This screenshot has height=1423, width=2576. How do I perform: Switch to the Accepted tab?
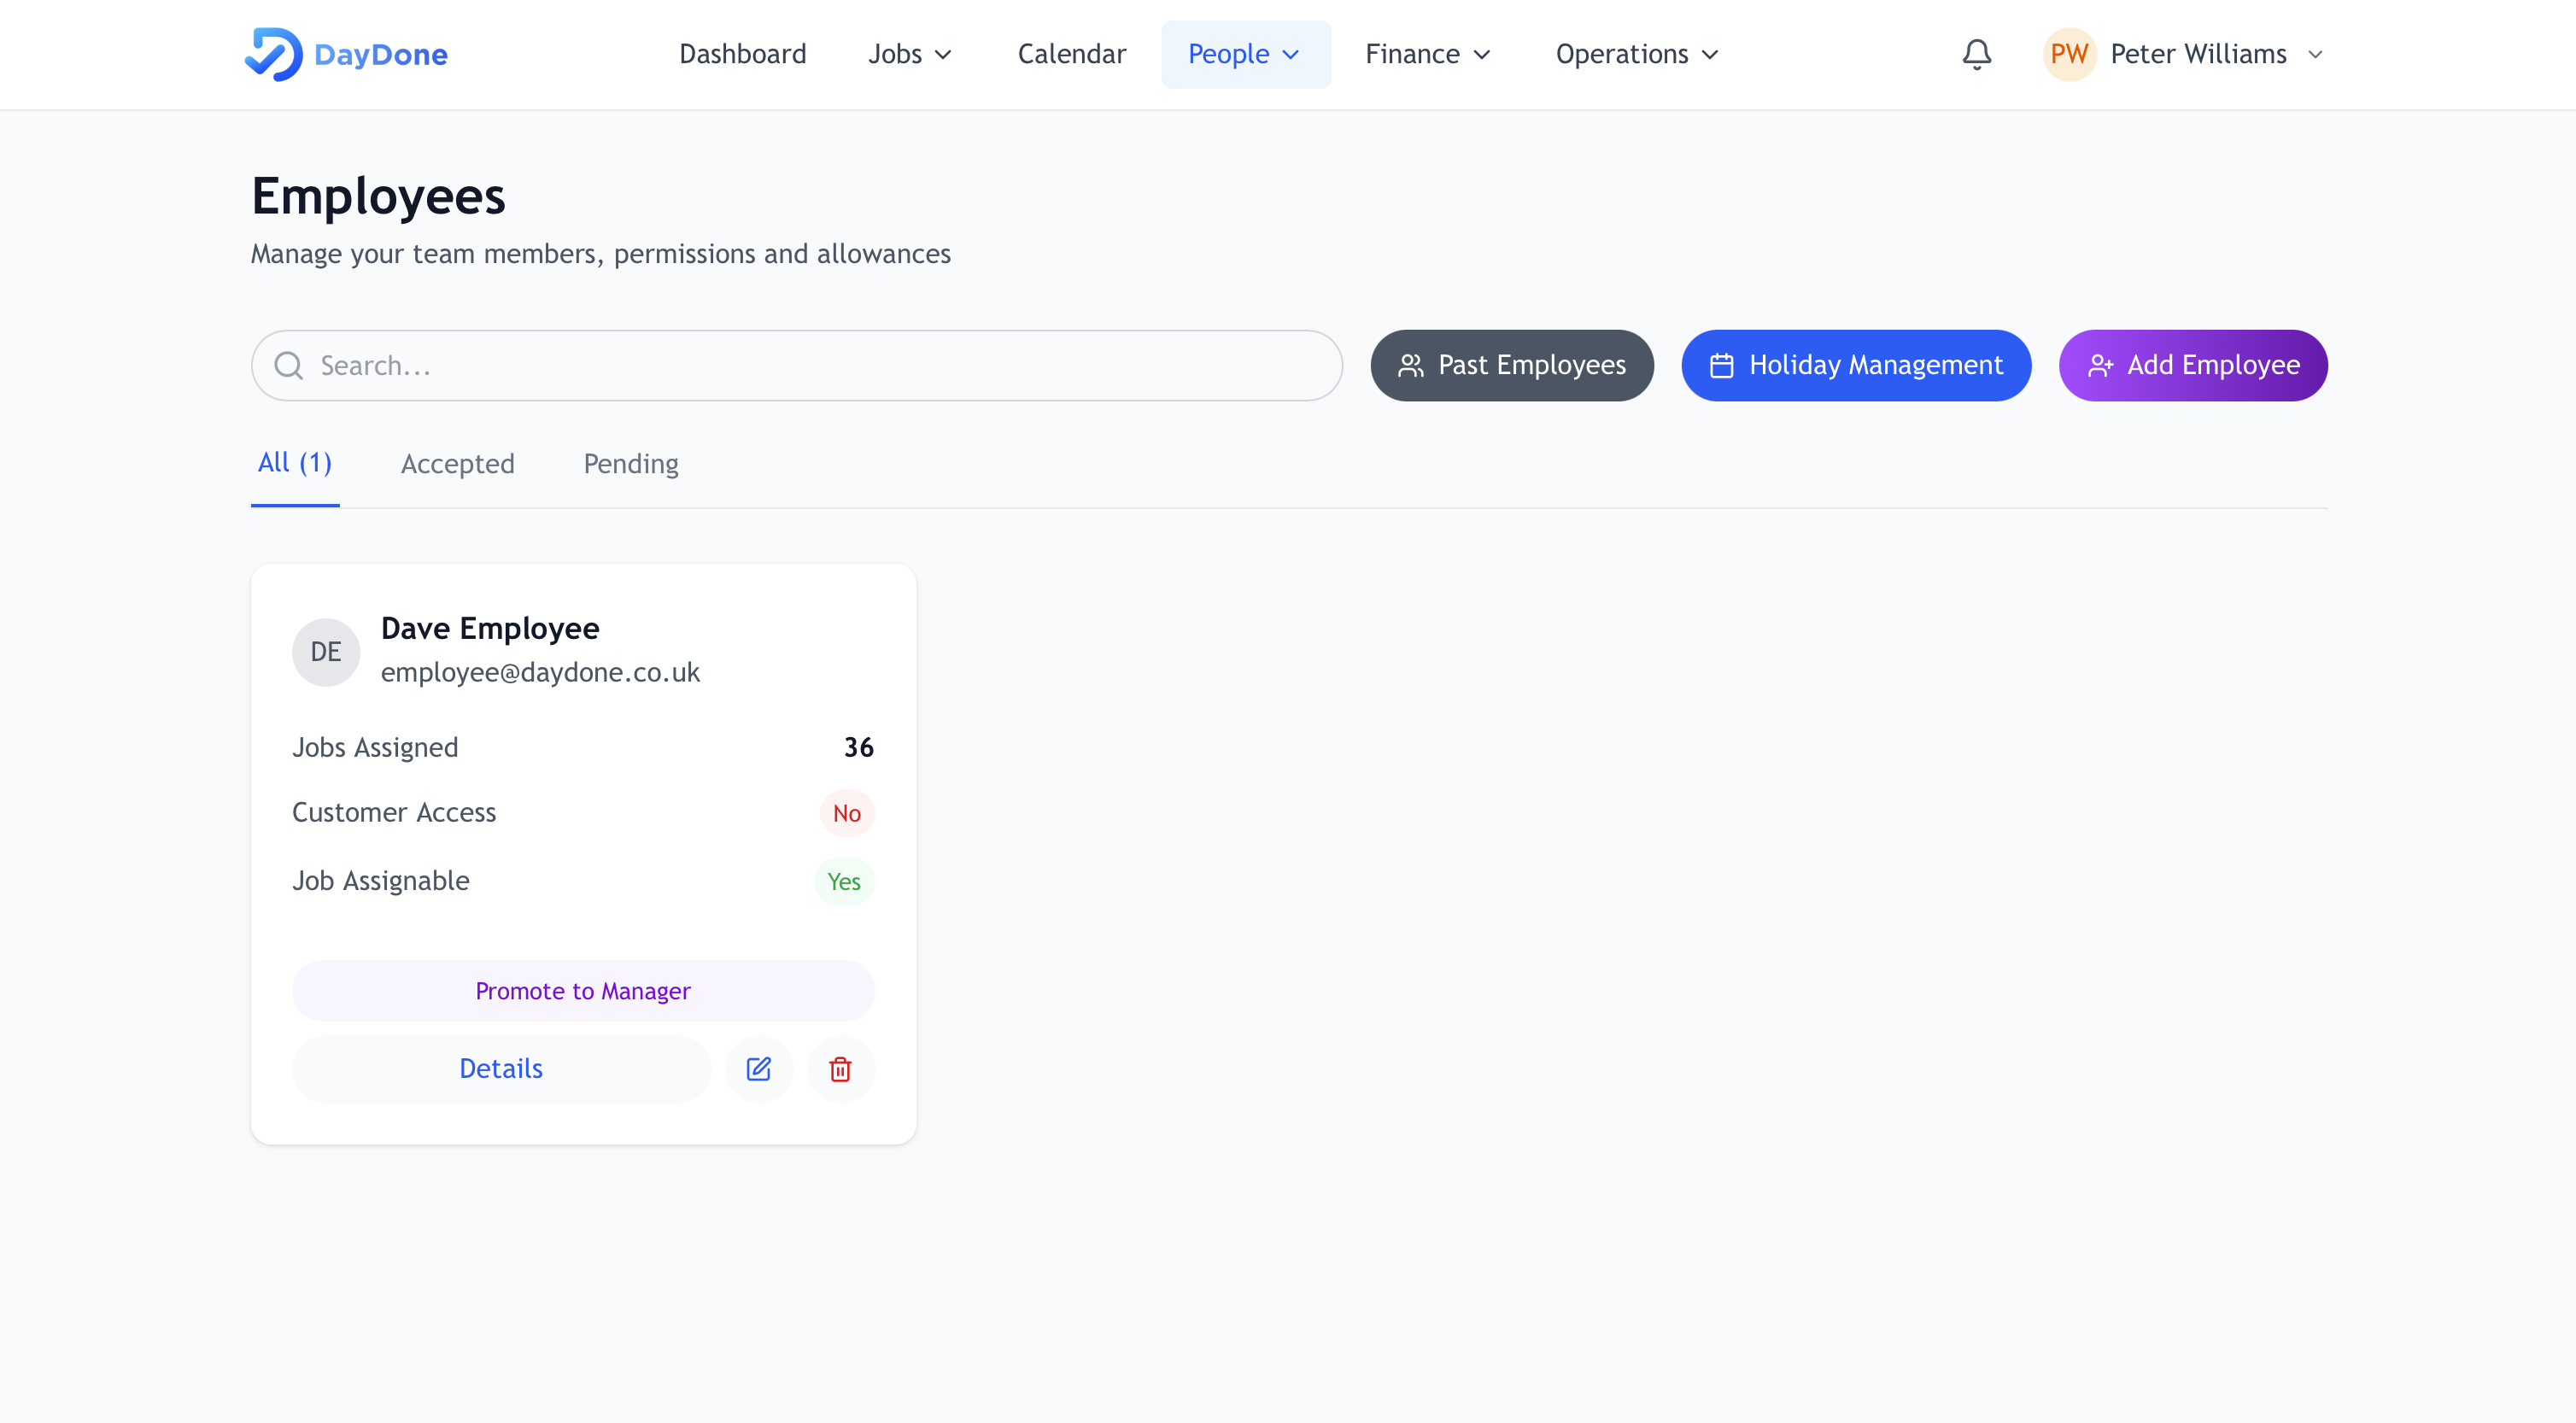pos(458,464)
